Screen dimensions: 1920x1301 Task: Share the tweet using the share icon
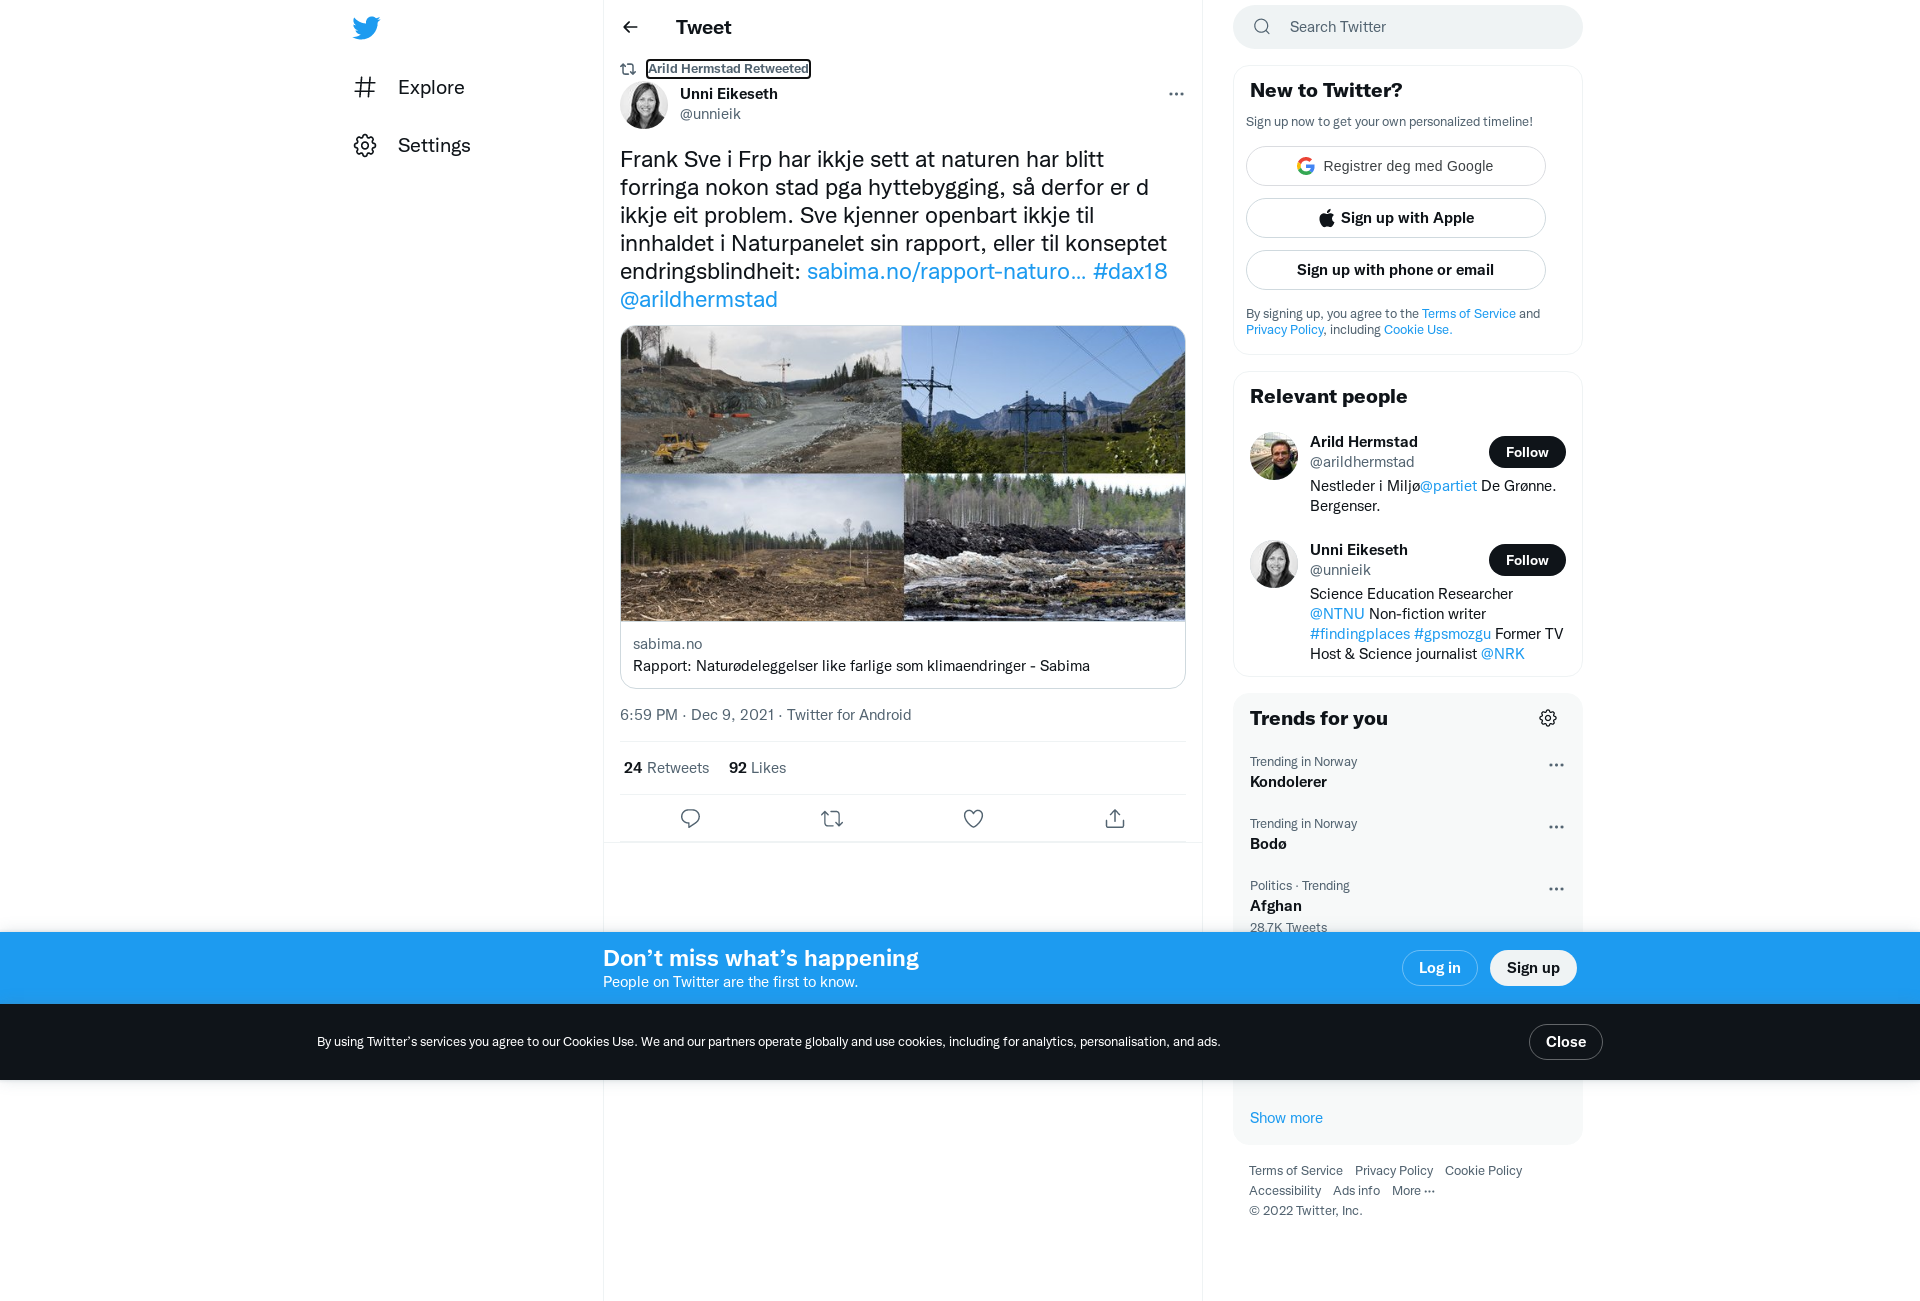pos(1115,819)
